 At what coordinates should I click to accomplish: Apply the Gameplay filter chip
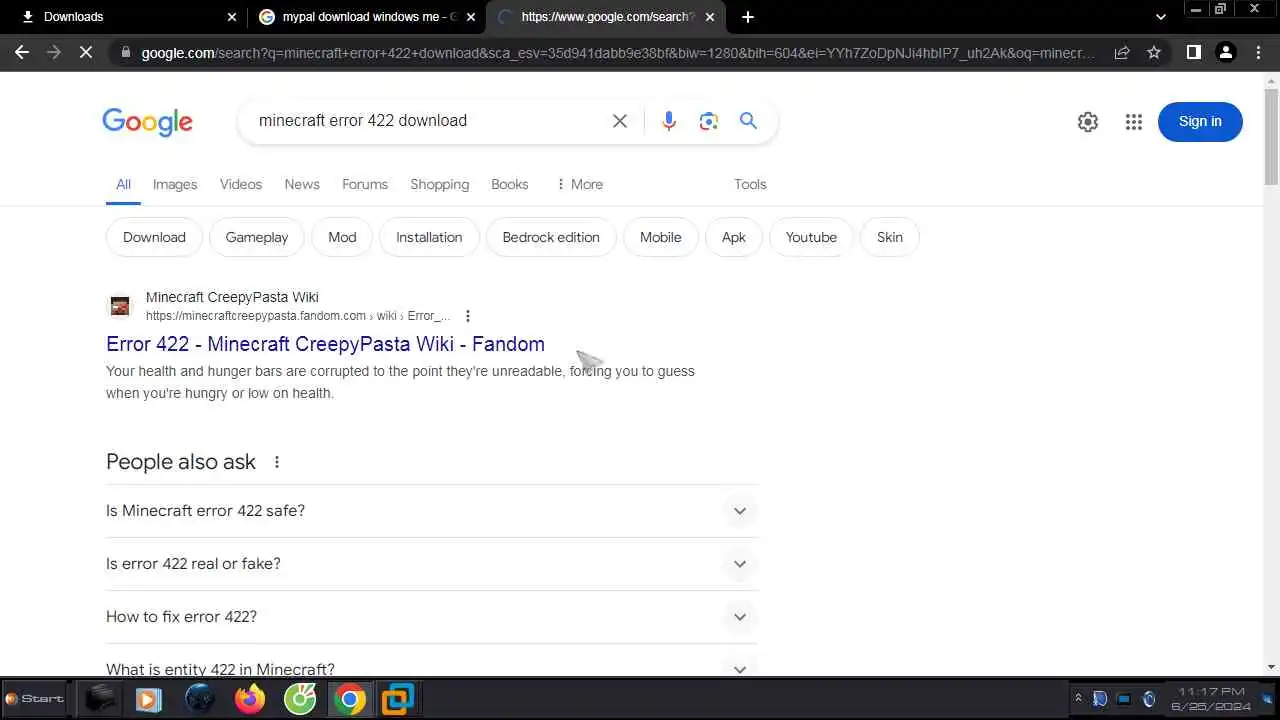[257, 237]
